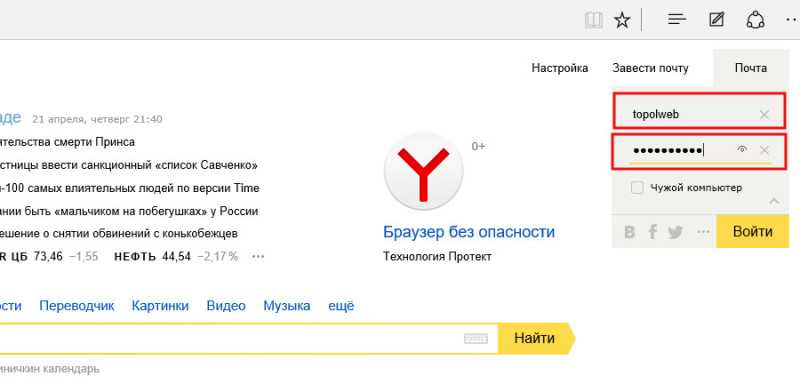This screenshot has width=800, height=384.
Task: Log in with VK icon
Action: point(630,233)
